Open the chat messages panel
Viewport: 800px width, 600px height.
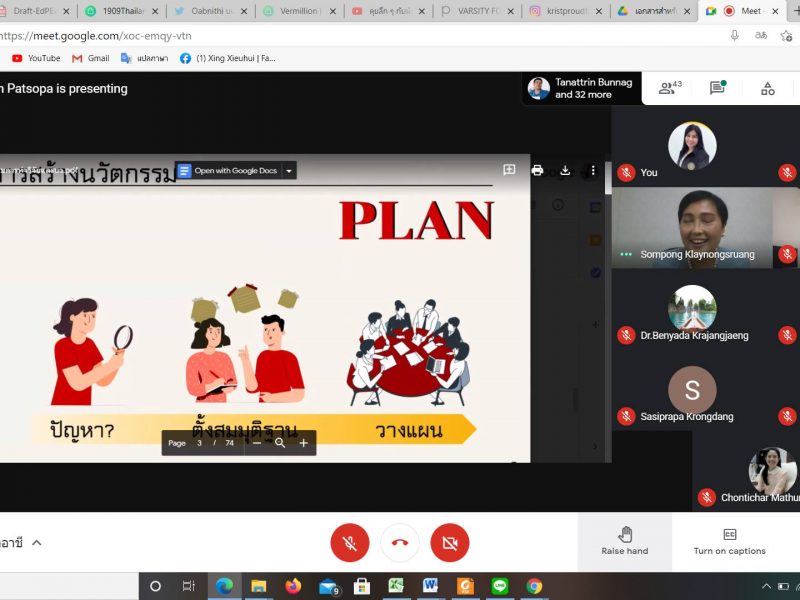coord(717,88)
